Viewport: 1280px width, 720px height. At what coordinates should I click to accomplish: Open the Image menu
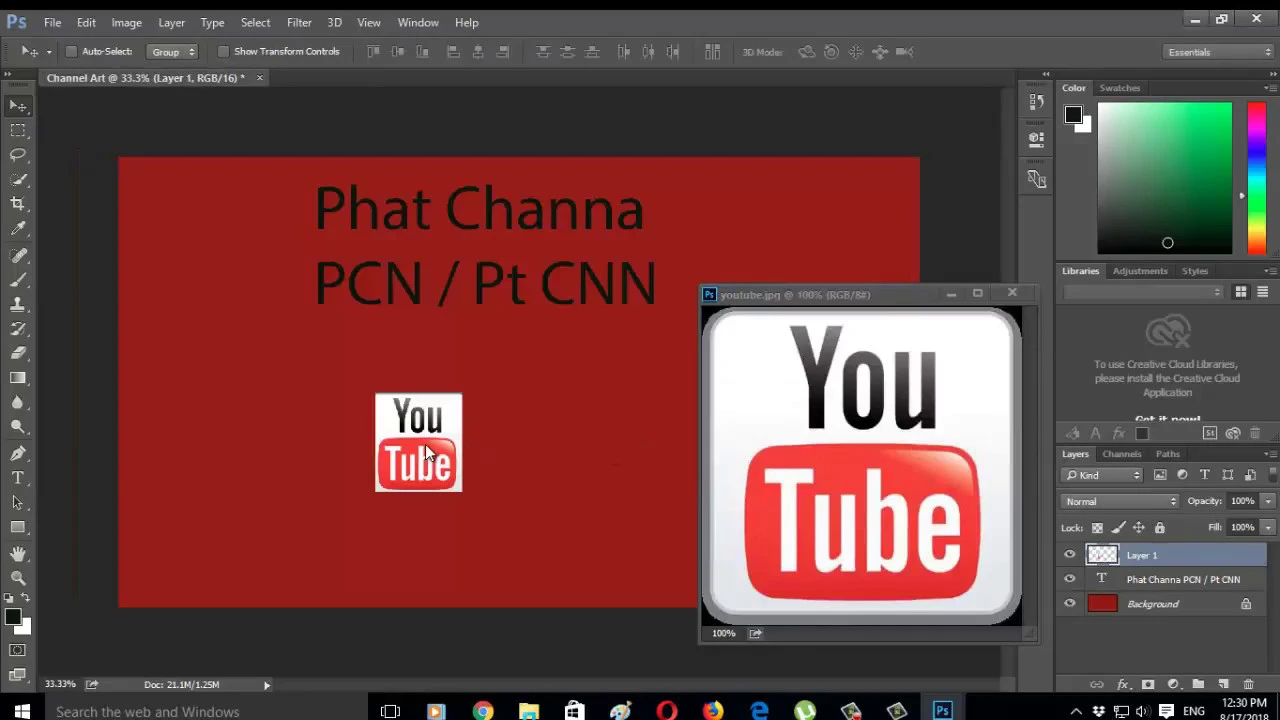126,22
